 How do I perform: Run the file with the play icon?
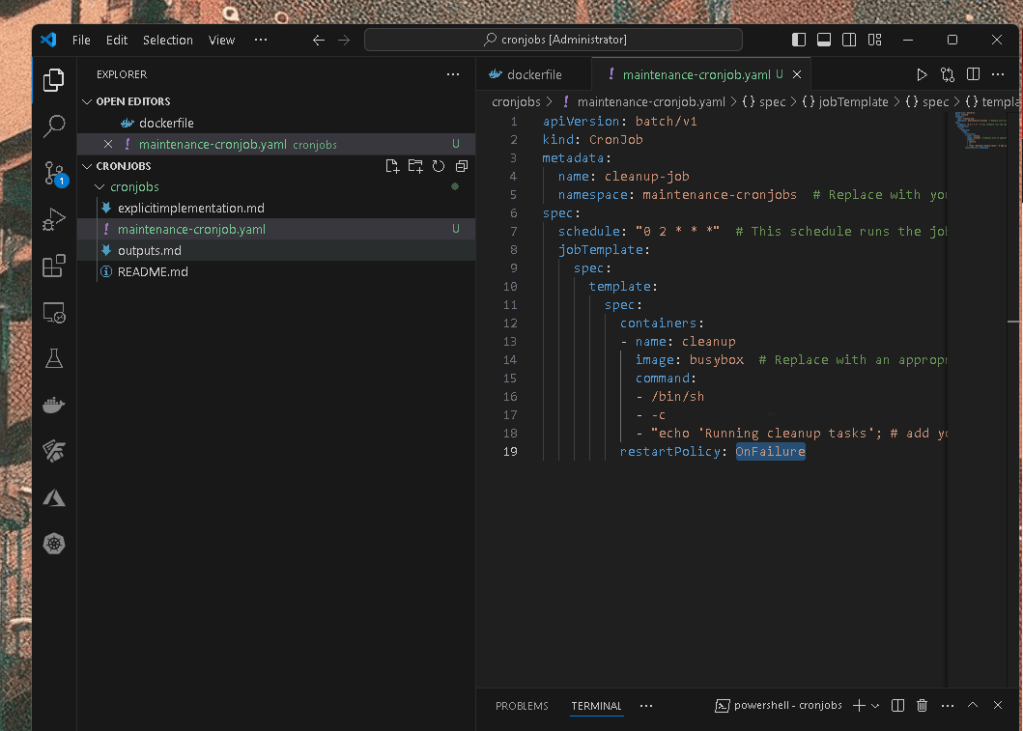coord(921,74)
